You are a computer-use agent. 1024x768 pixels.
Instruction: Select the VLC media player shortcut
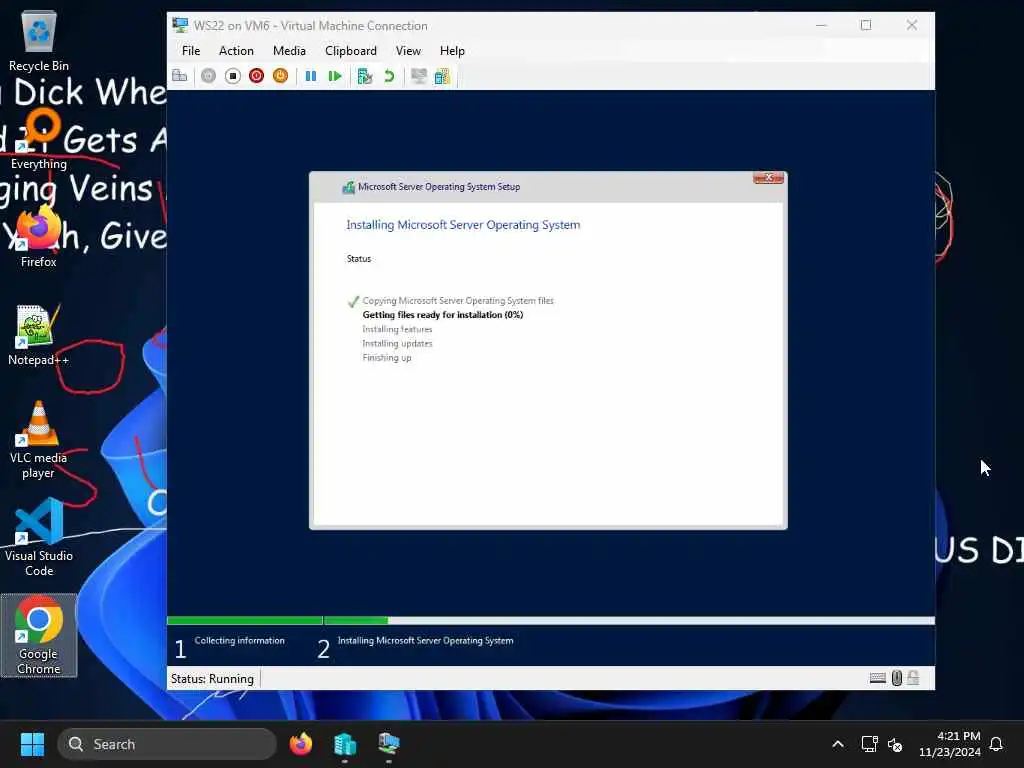pos(39,440)
